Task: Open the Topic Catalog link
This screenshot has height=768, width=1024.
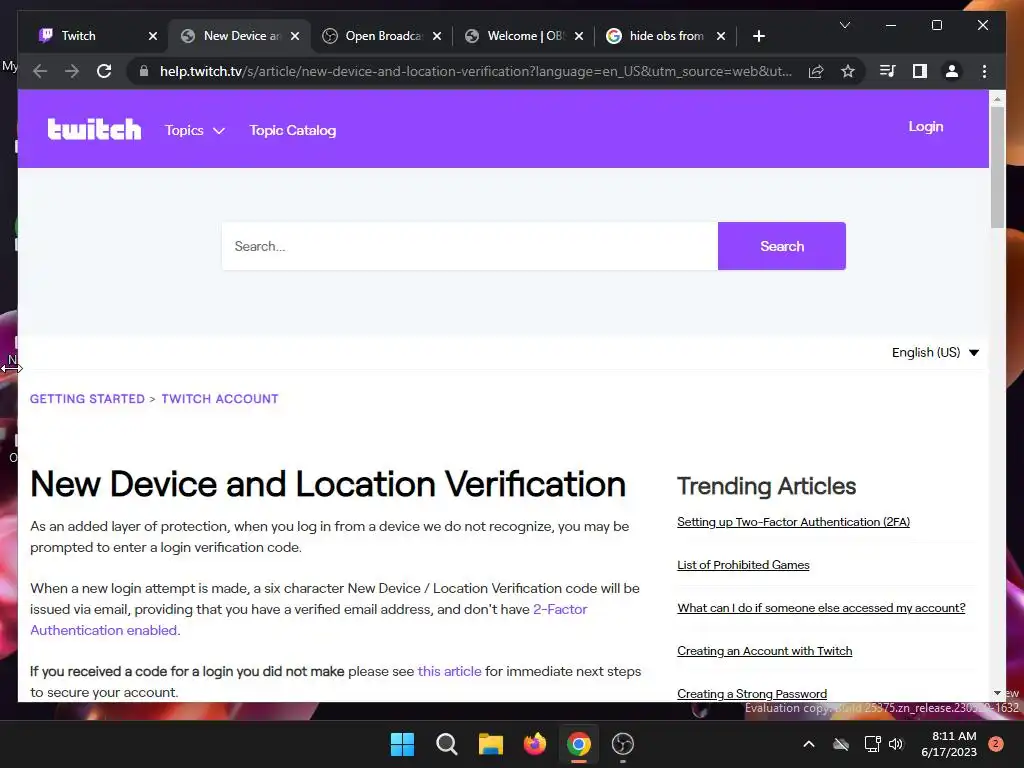Action: click(x=293, y=130)
